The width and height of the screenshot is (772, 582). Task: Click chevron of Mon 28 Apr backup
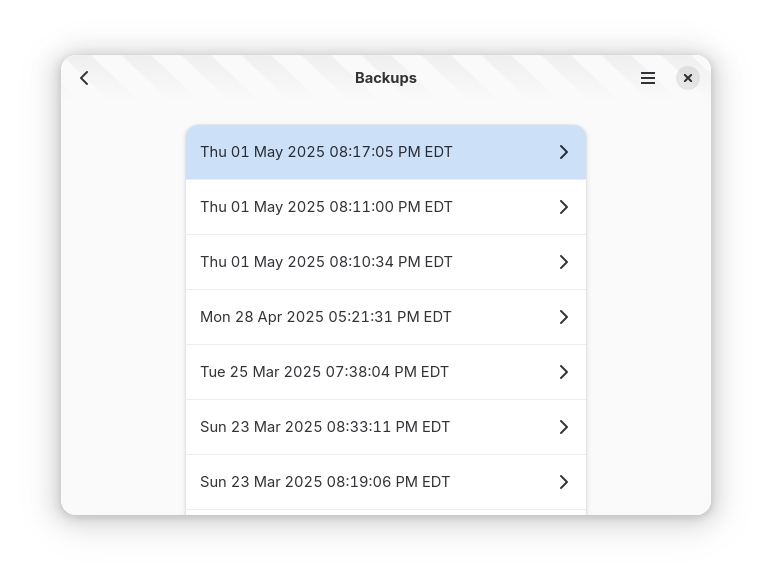(x=564, y=317)
